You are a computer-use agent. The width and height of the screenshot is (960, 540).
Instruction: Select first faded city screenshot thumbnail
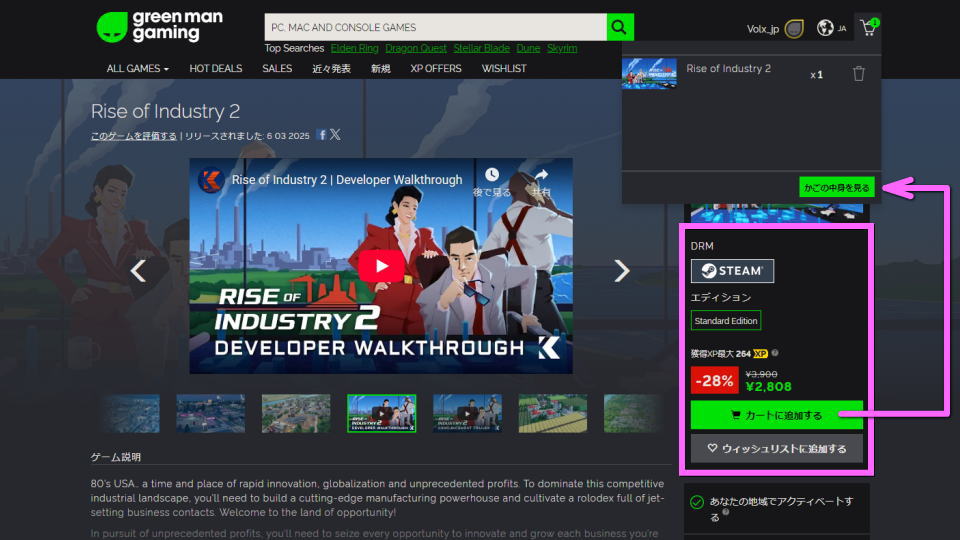[x=132, y=413]
